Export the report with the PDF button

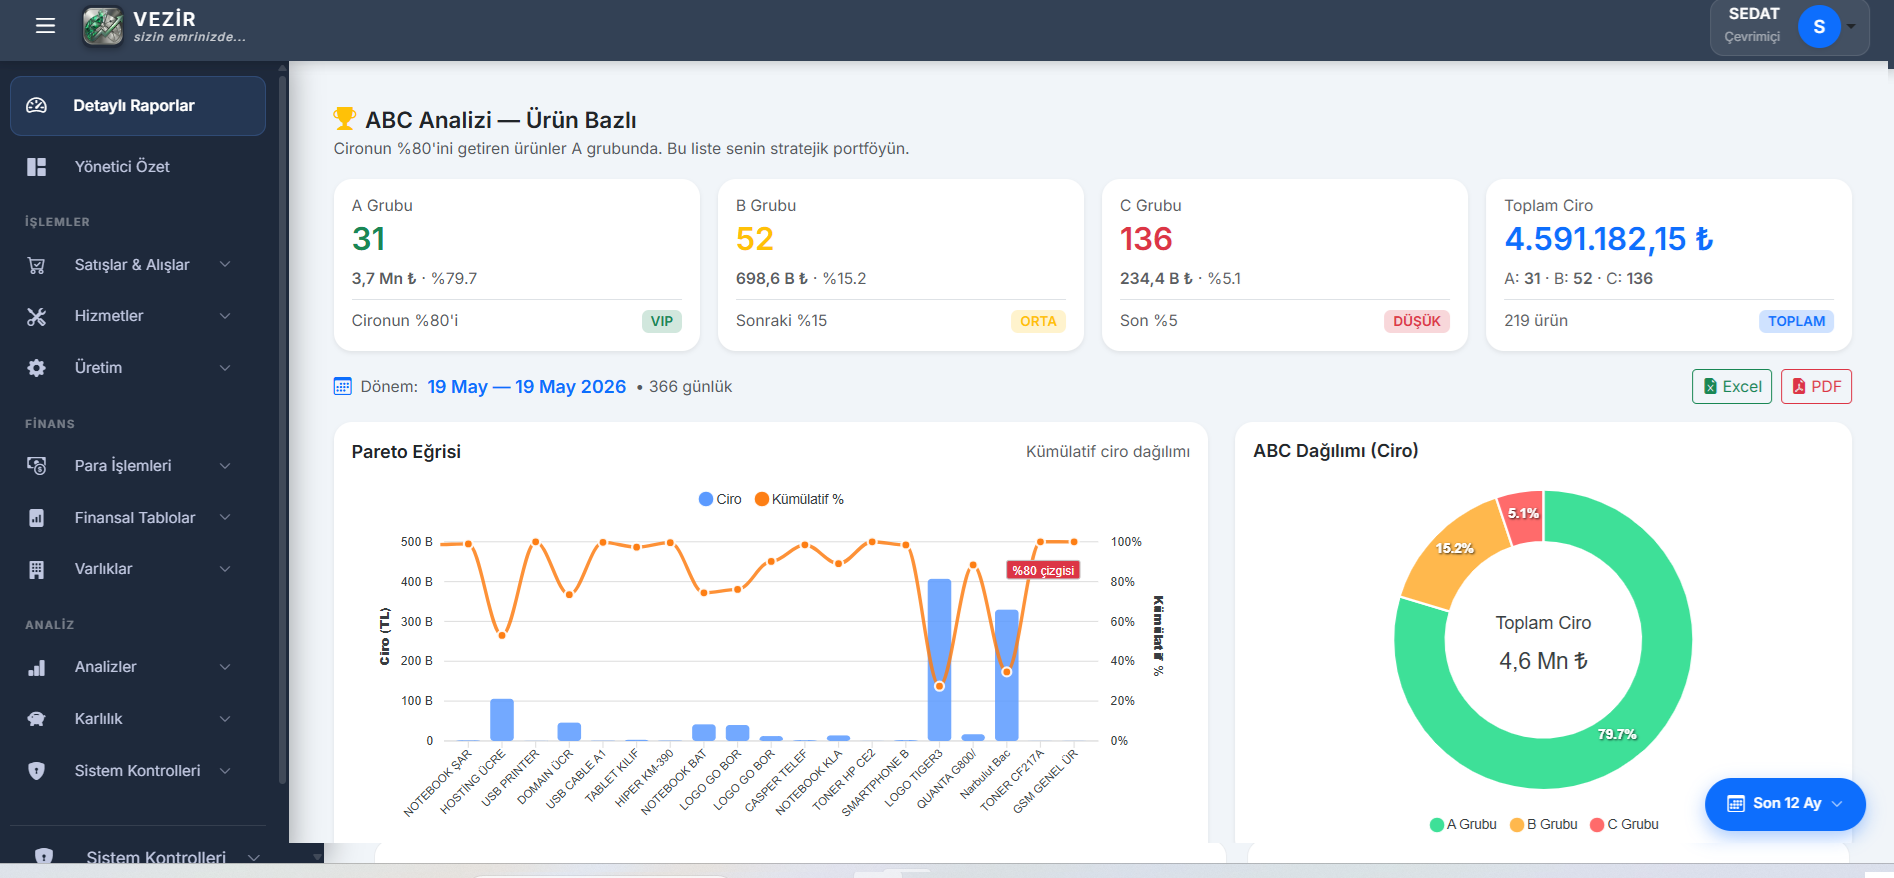click(1816, 387)
